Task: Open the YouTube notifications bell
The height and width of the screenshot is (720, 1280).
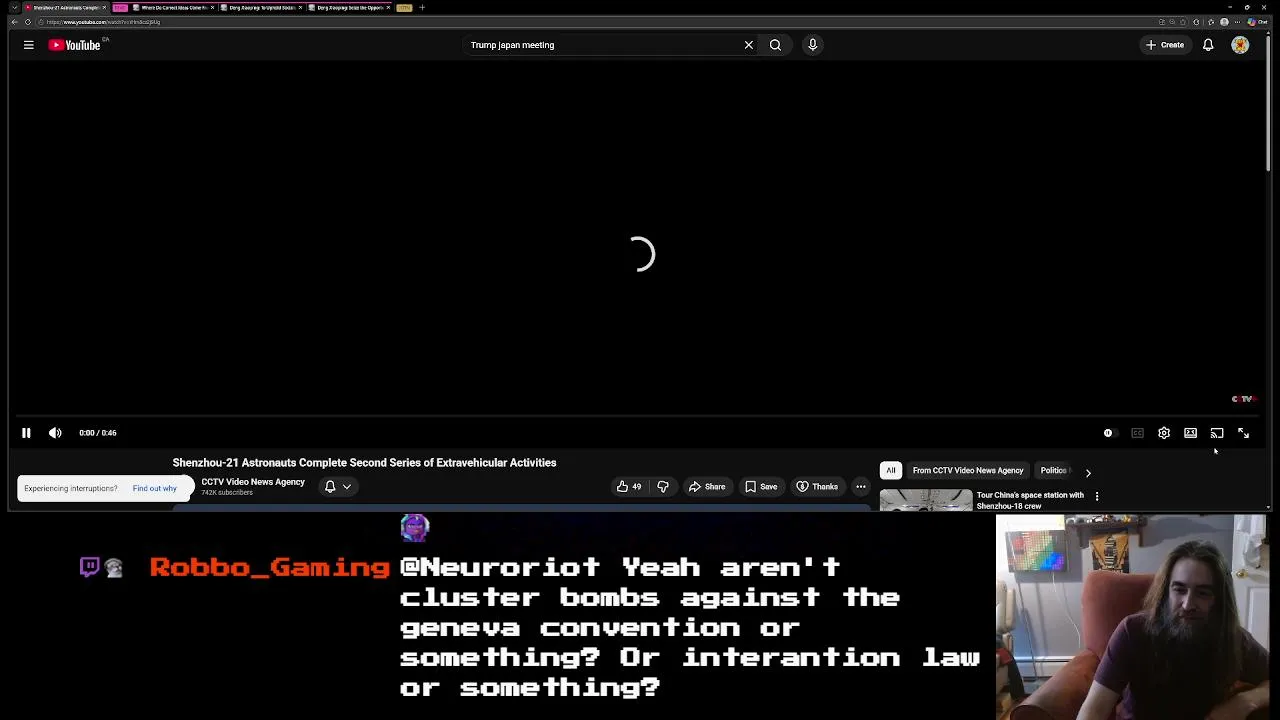Action: 1208,45
